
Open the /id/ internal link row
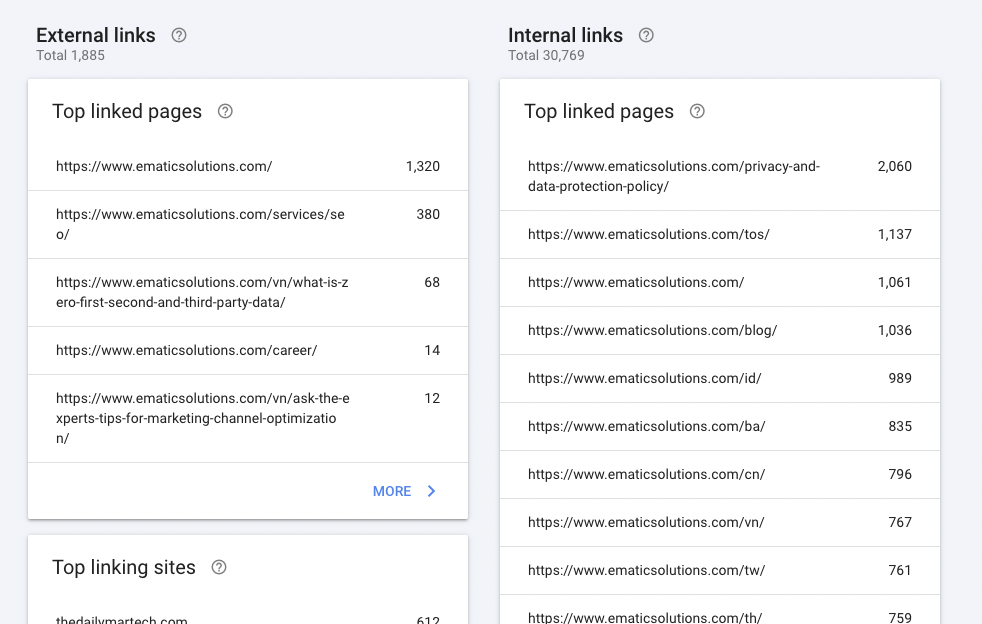(x=719, y=379)
